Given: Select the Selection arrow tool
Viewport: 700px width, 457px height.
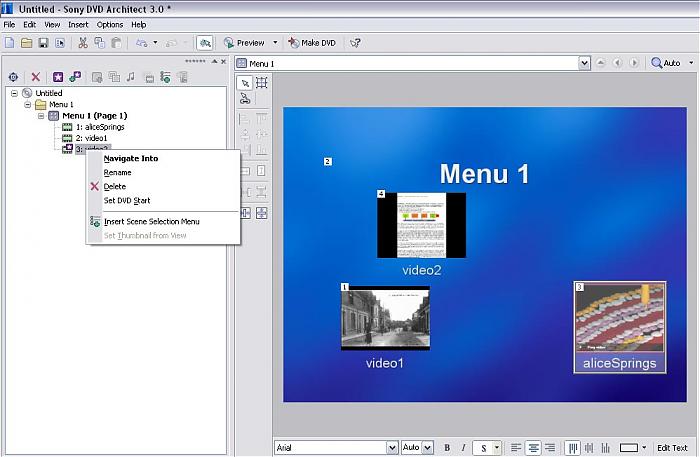Looking at the screenshot, I should point(244,83).
